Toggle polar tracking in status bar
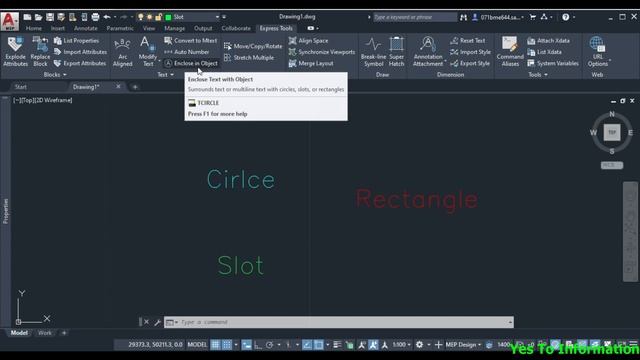Image resolution: width=640 pixels, height=360 pixels. (x=269, y=345)
